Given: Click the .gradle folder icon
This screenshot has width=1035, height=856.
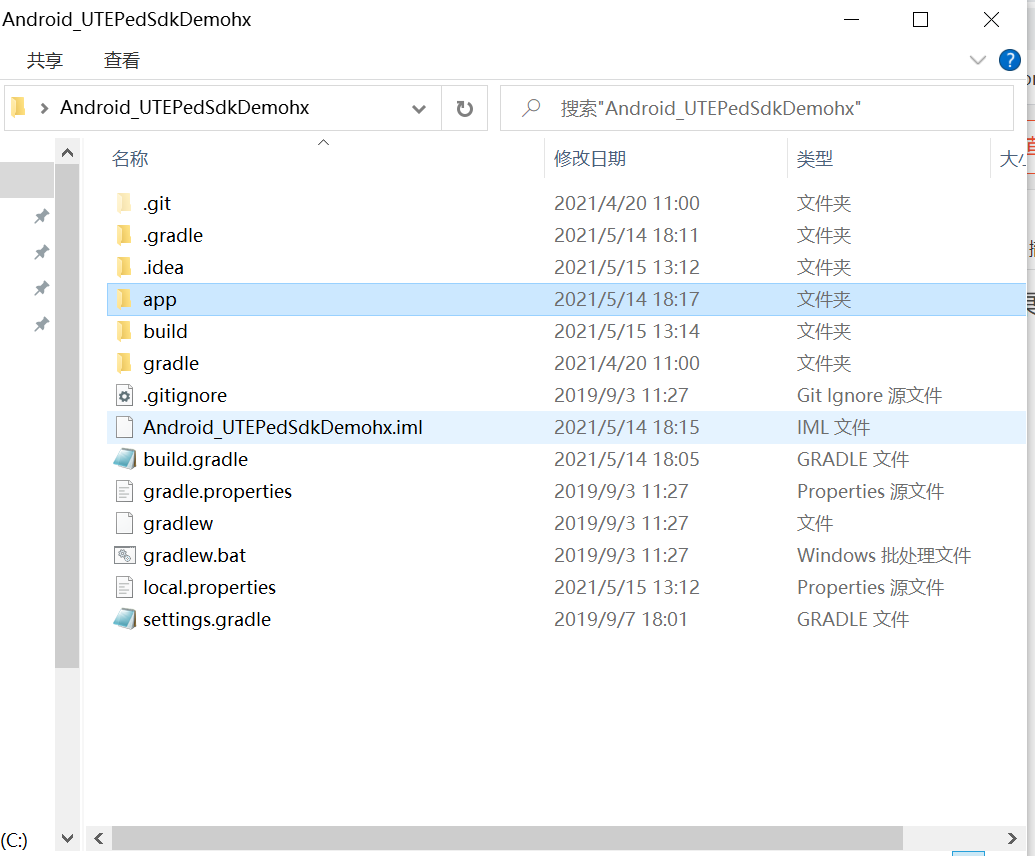Looking at the screenshot, I should 124,235.
